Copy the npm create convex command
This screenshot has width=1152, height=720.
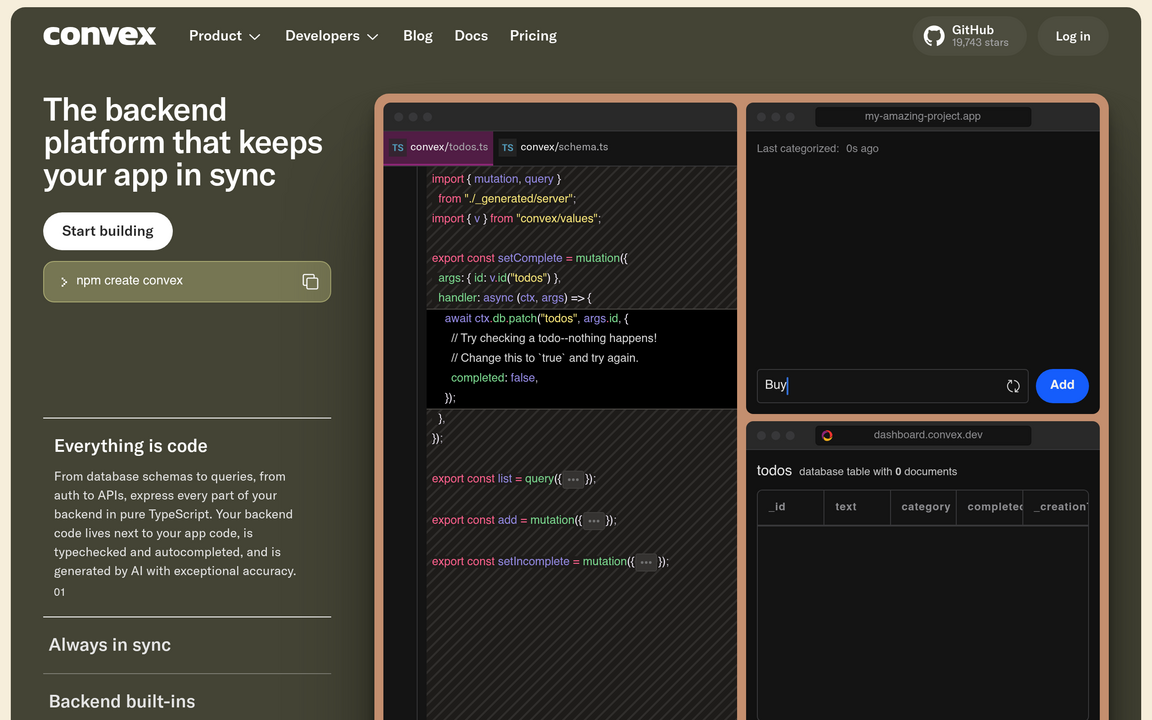(x=310, y=281)
